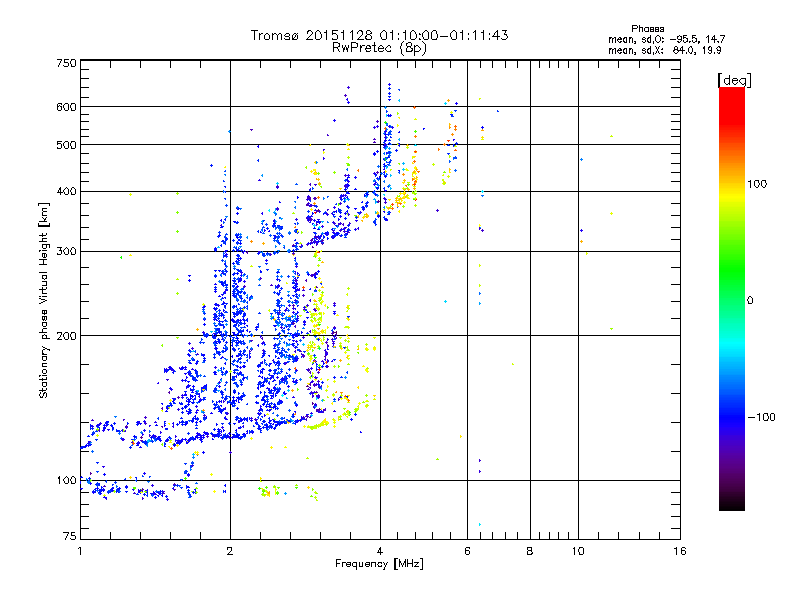The image size is (800, 600).
Task: Click the y-axis tick label '500'
Action: (66, 145)
